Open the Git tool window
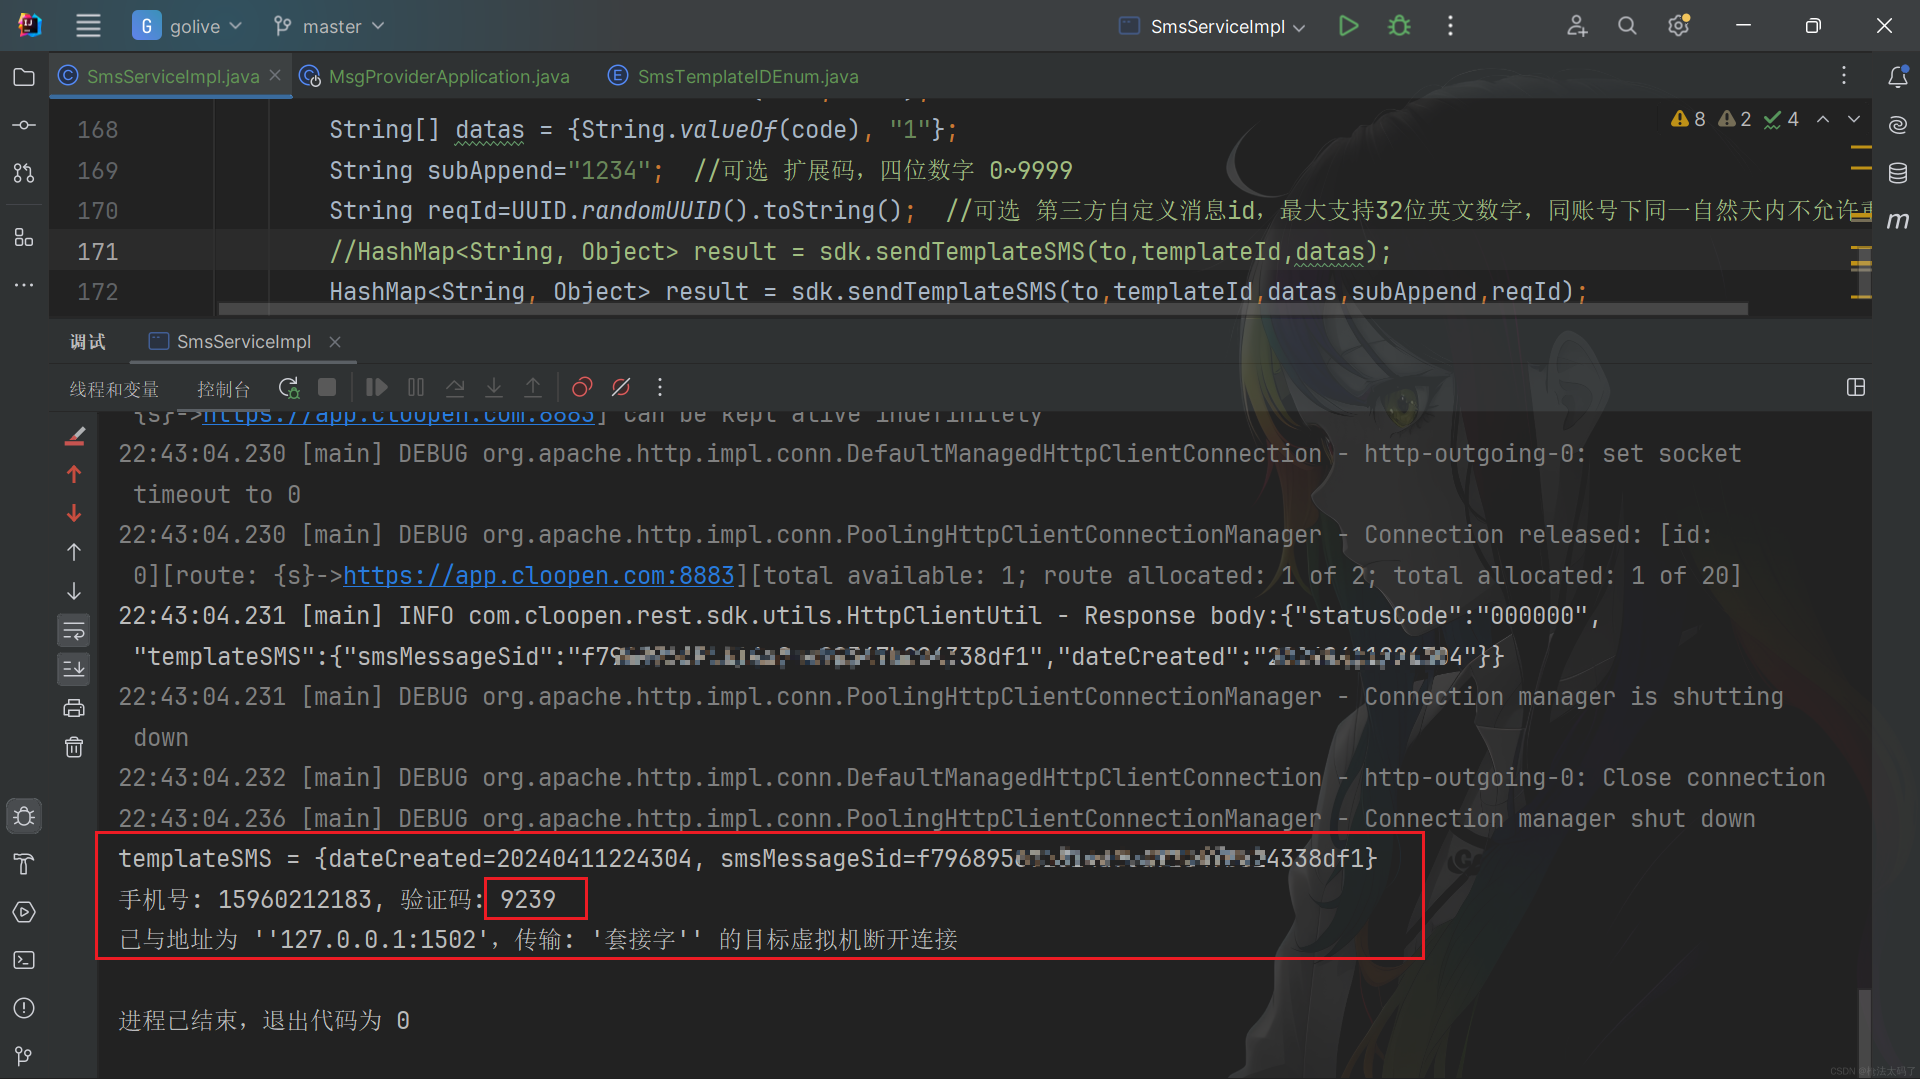 24,1056
